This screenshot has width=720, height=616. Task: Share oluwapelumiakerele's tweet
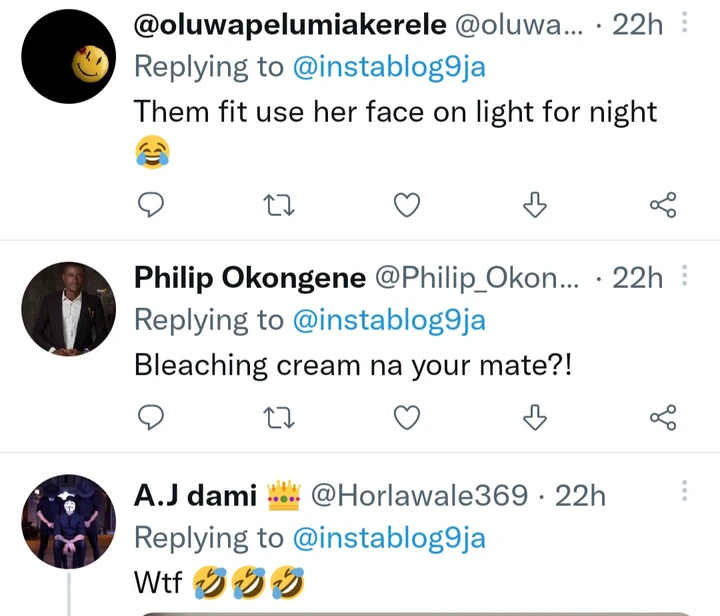663,205
